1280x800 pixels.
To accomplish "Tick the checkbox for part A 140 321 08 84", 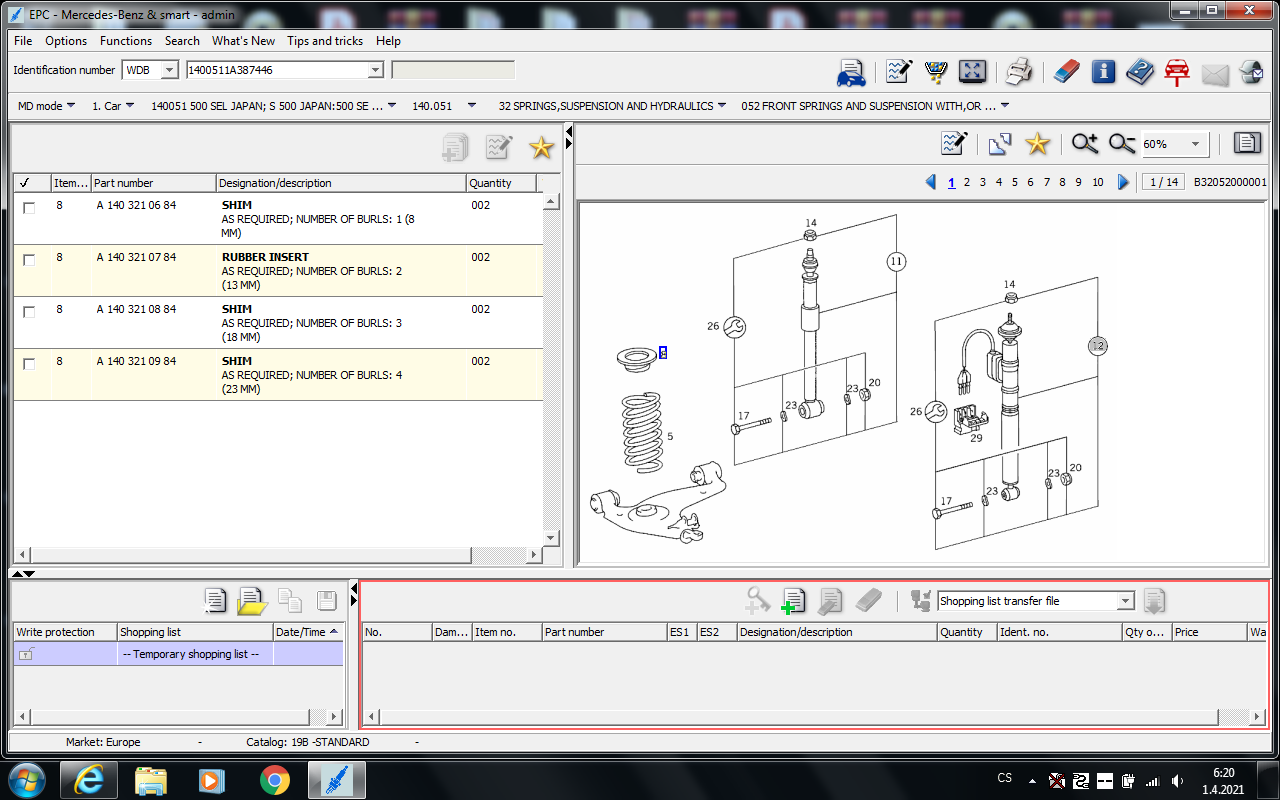I will [x=29, y=312].
